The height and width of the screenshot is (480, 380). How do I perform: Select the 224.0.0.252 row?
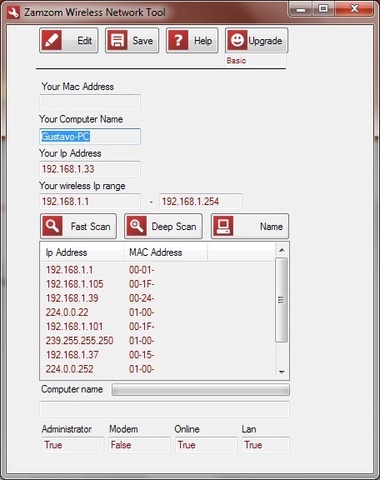158,369
